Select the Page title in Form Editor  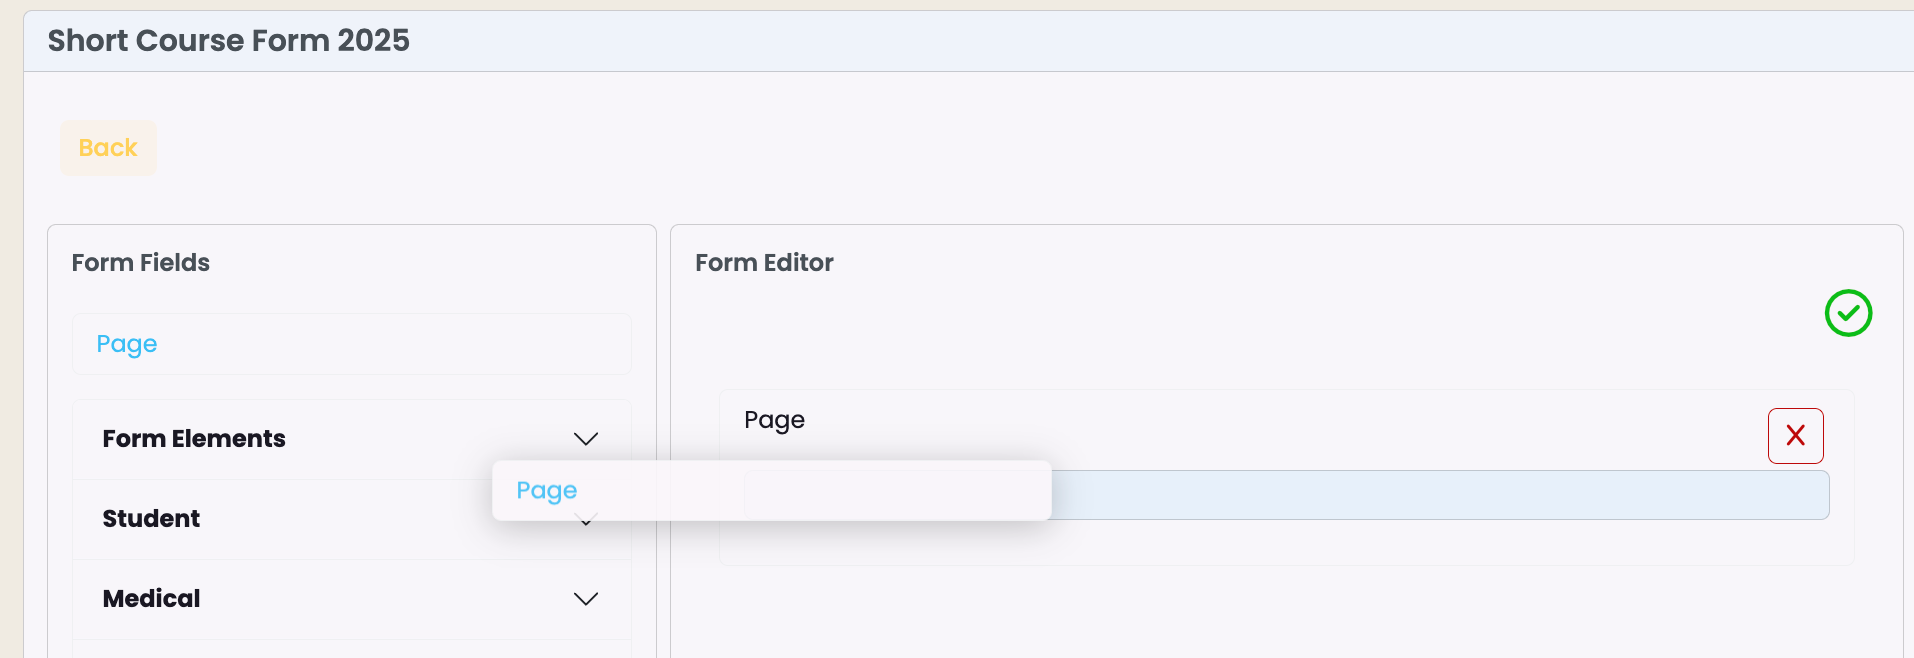774,420
